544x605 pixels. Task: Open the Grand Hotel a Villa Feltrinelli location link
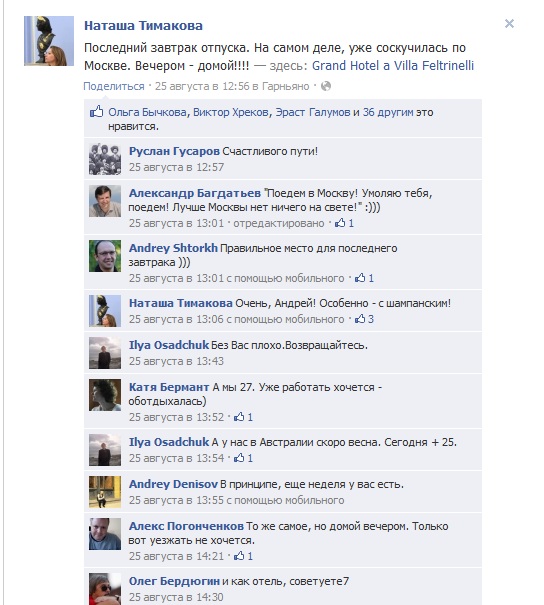393,66
